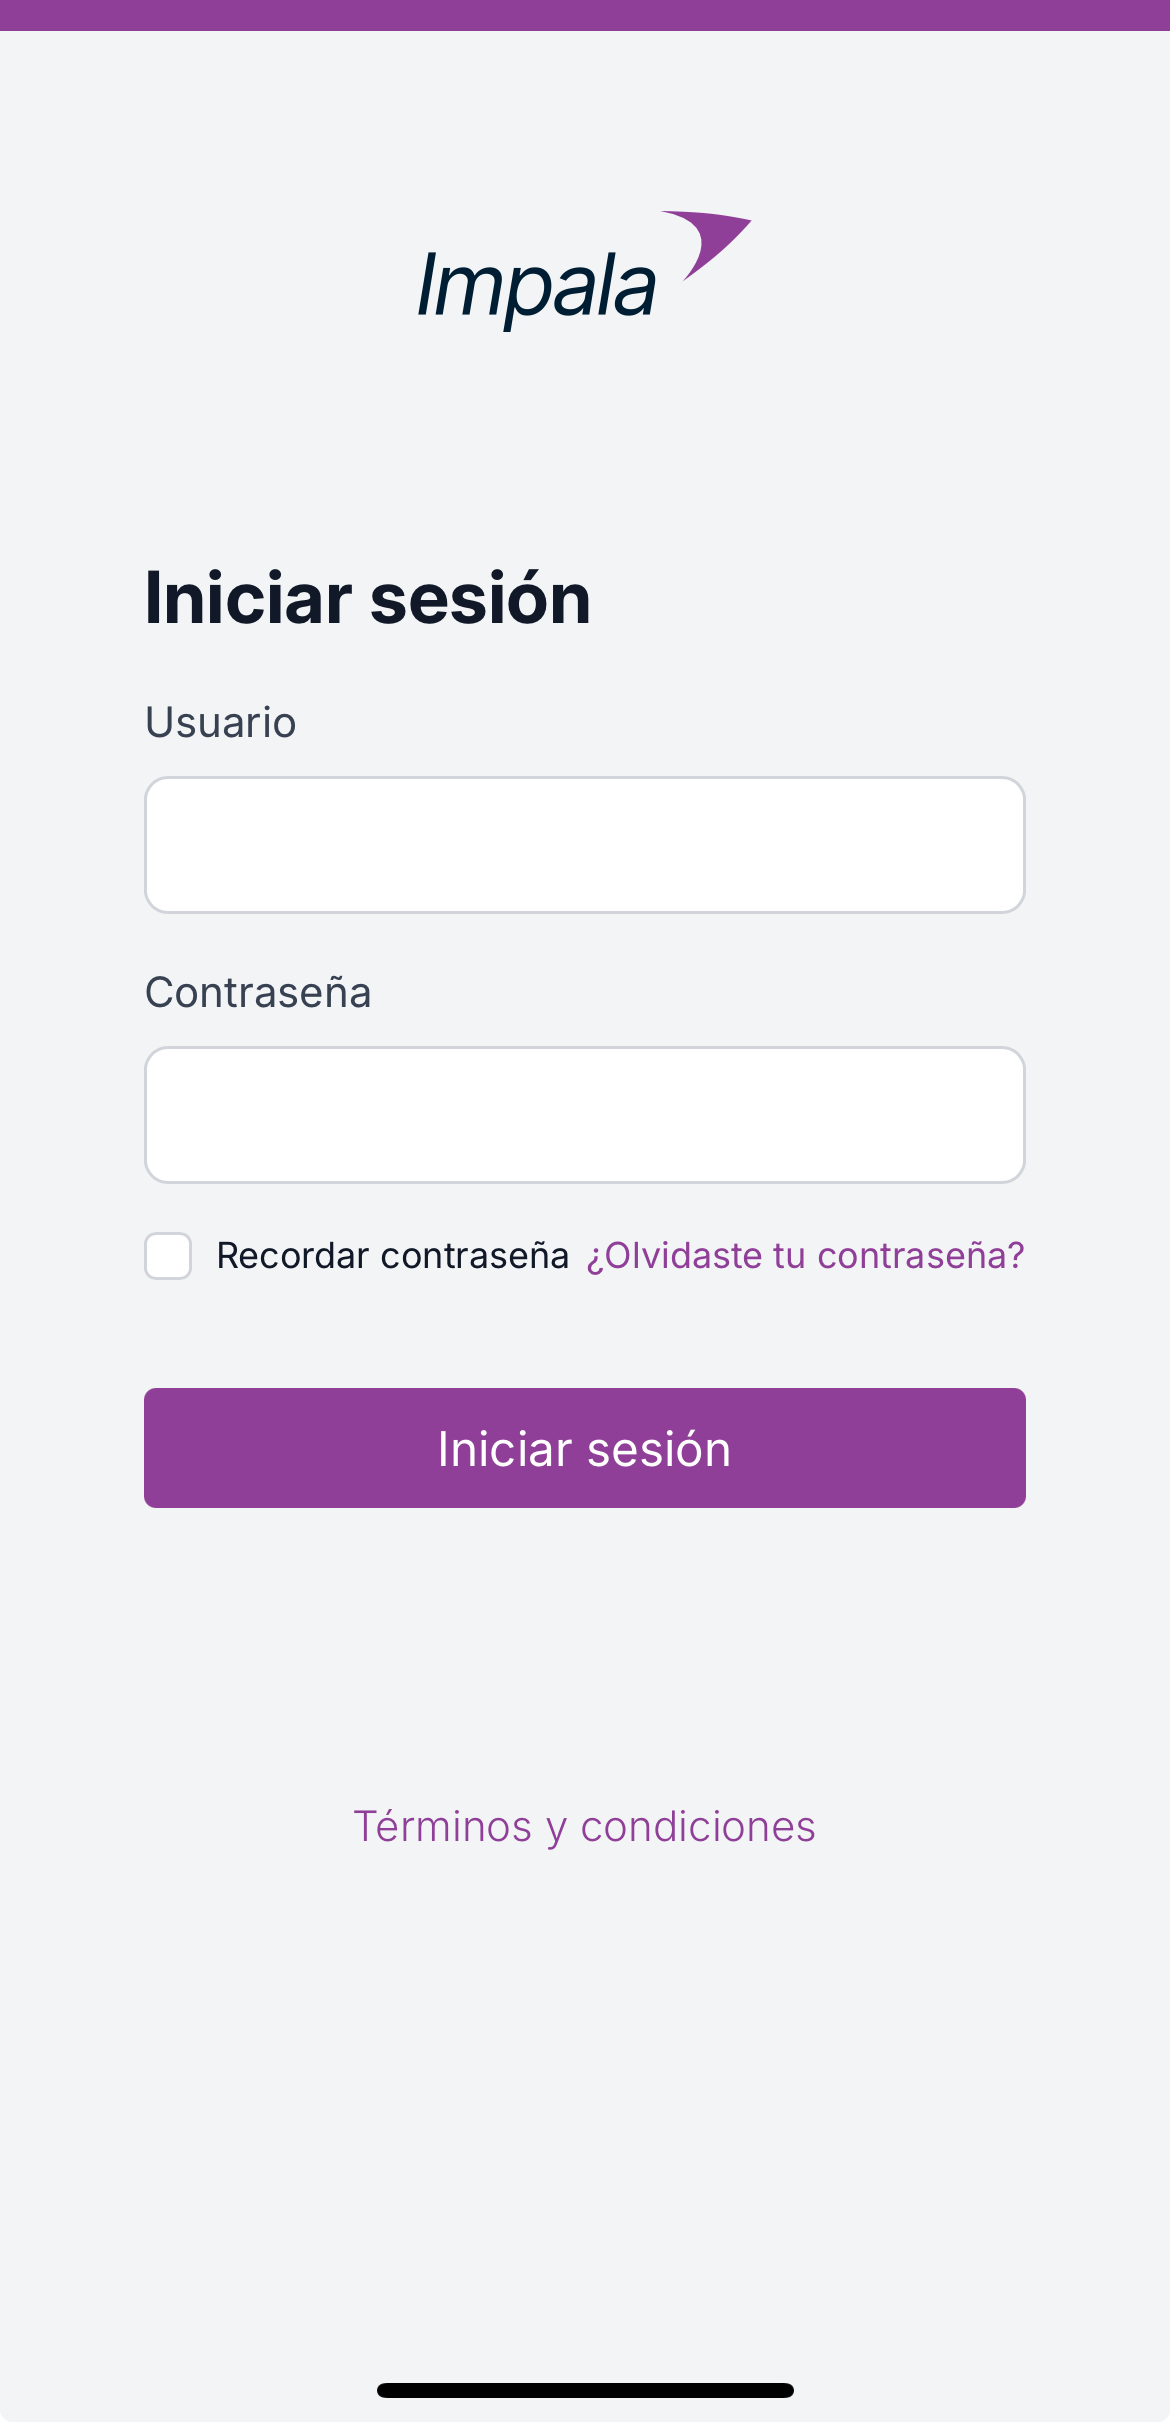This screenshot has width=1170, height=2422.
Task: Enable the remember password option
Action: tap(168, 1256)
